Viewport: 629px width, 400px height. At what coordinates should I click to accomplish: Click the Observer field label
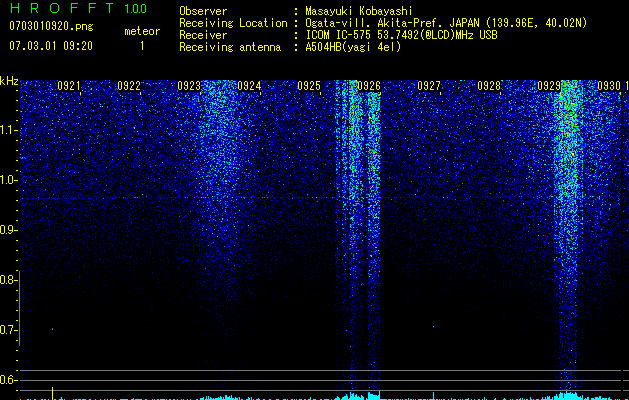203,11
